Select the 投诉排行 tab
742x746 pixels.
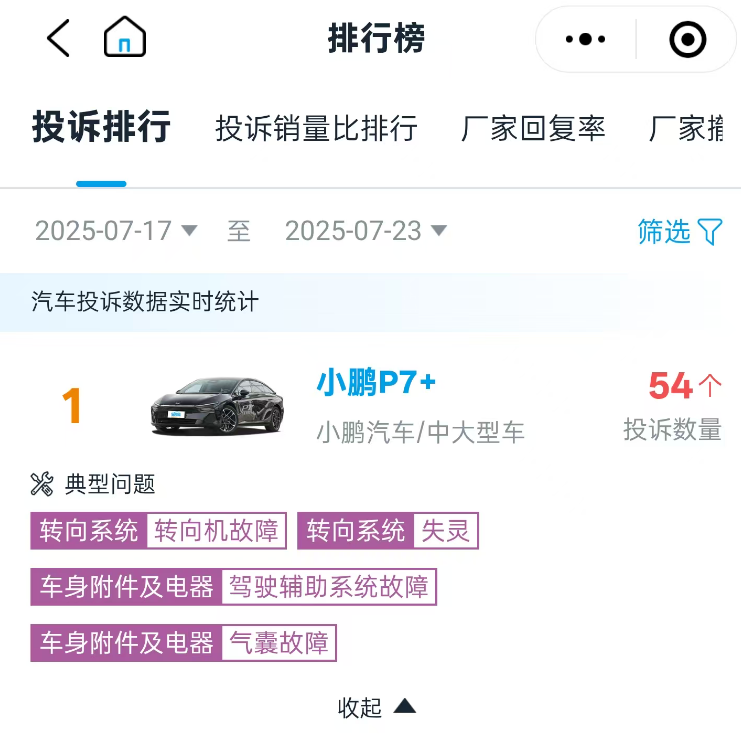(101, 129)
